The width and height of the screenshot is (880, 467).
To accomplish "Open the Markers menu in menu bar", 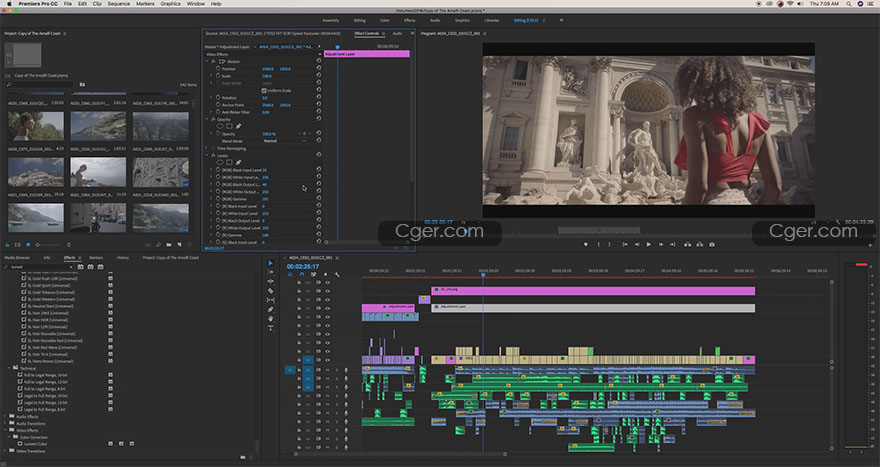I will pos(145,3).
